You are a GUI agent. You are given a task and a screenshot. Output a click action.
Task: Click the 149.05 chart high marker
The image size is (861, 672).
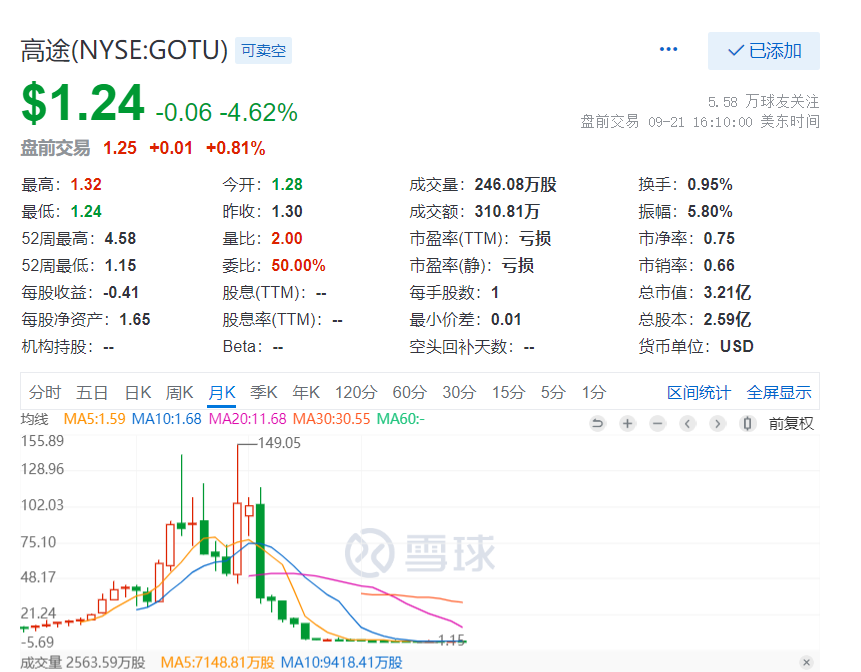click(279, 443)
